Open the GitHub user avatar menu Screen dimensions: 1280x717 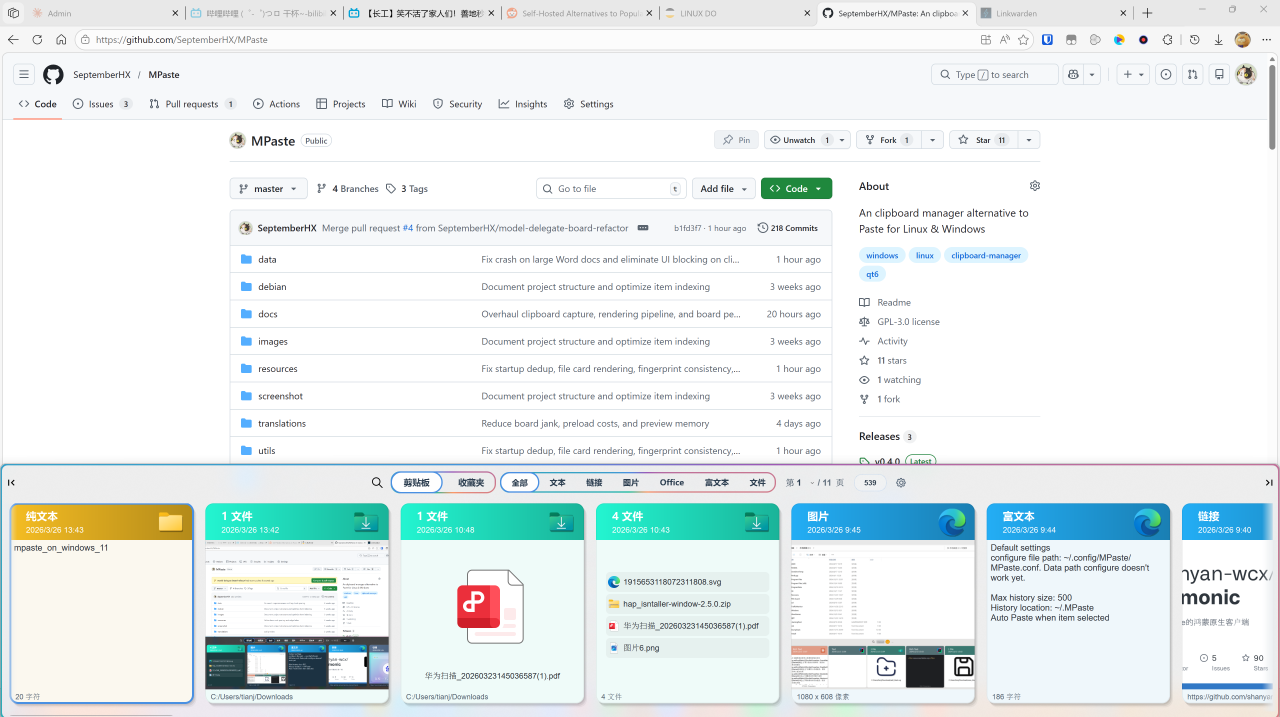(x=1246, y=75)
